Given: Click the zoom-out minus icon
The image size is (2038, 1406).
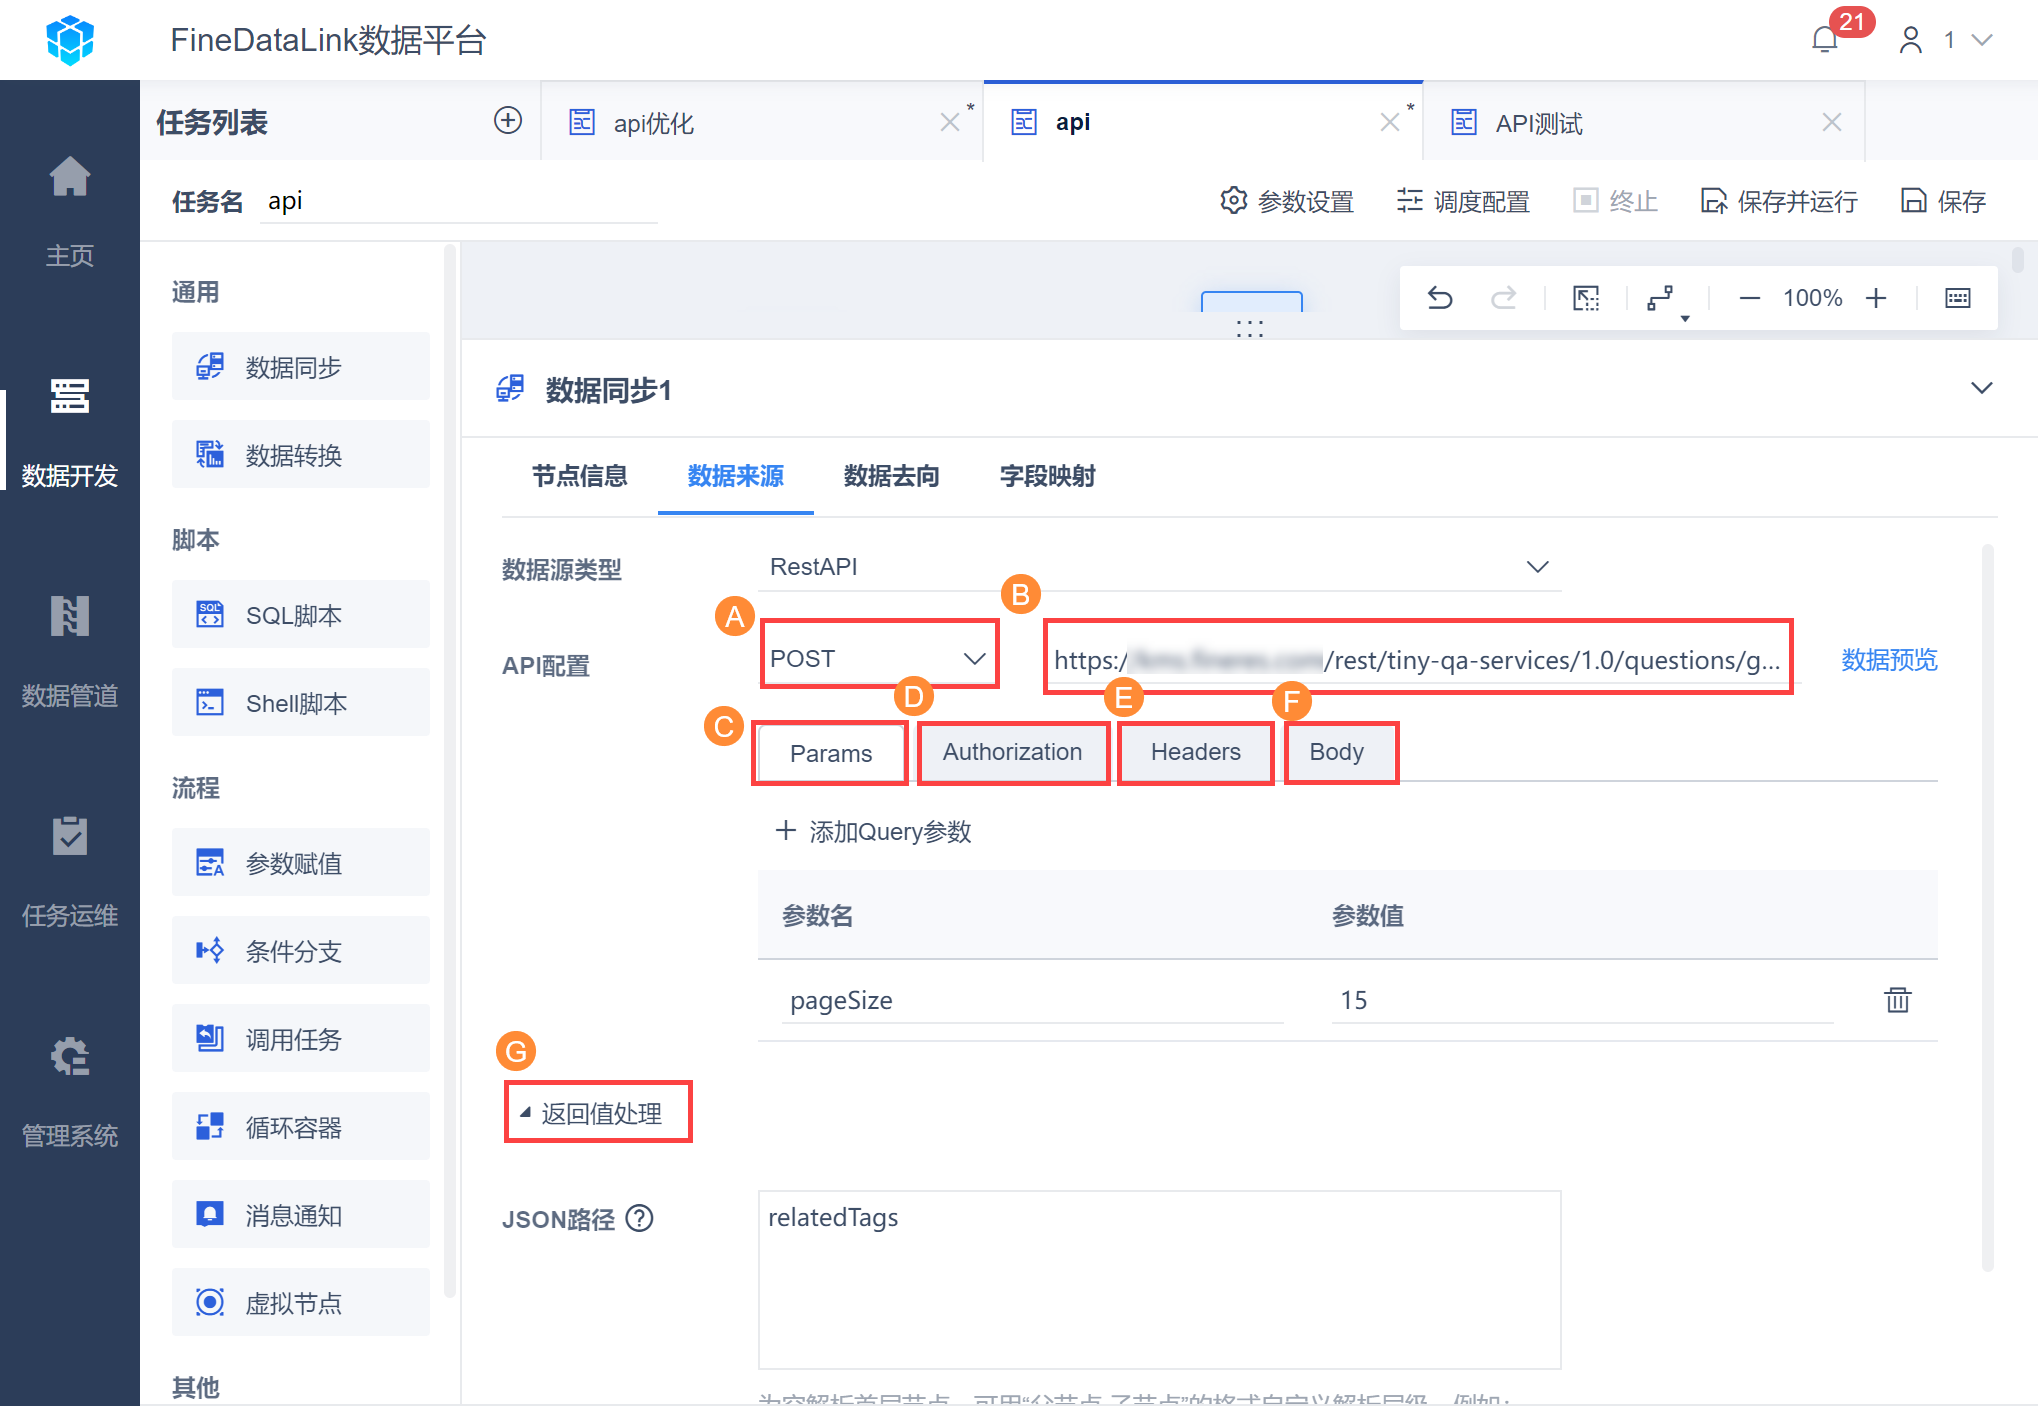Looking at the screenshot, I should pos(1749,298).
